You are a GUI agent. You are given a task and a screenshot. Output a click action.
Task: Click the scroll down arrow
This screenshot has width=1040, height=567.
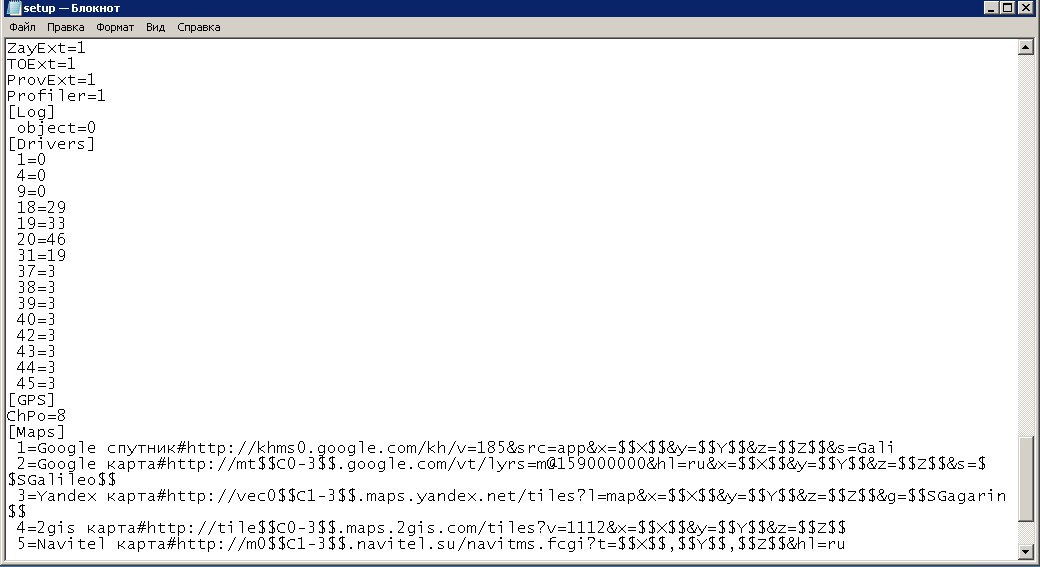[x=1025, y=552]
